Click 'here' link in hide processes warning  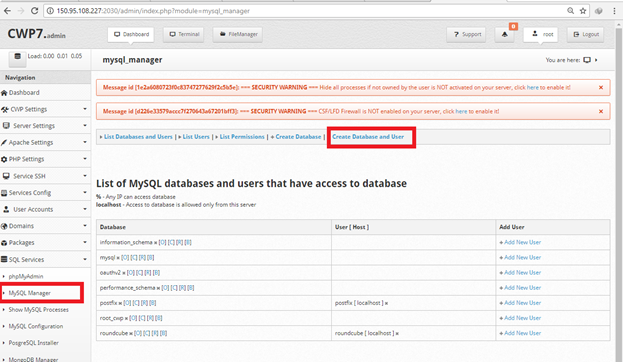(x=532, y=87)
